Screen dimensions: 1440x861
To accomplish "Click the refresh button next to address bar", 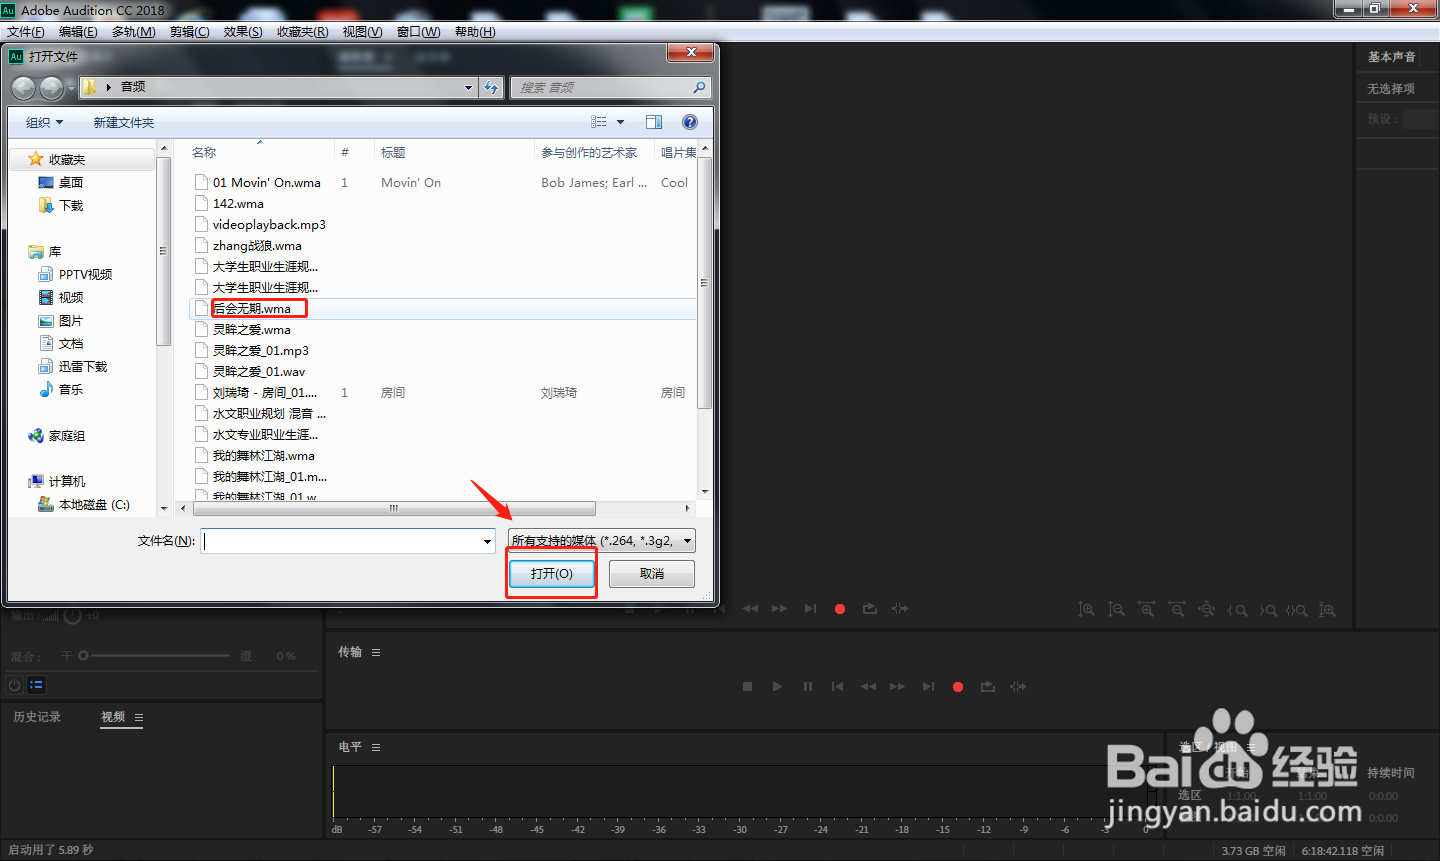I will click(491, 88).
